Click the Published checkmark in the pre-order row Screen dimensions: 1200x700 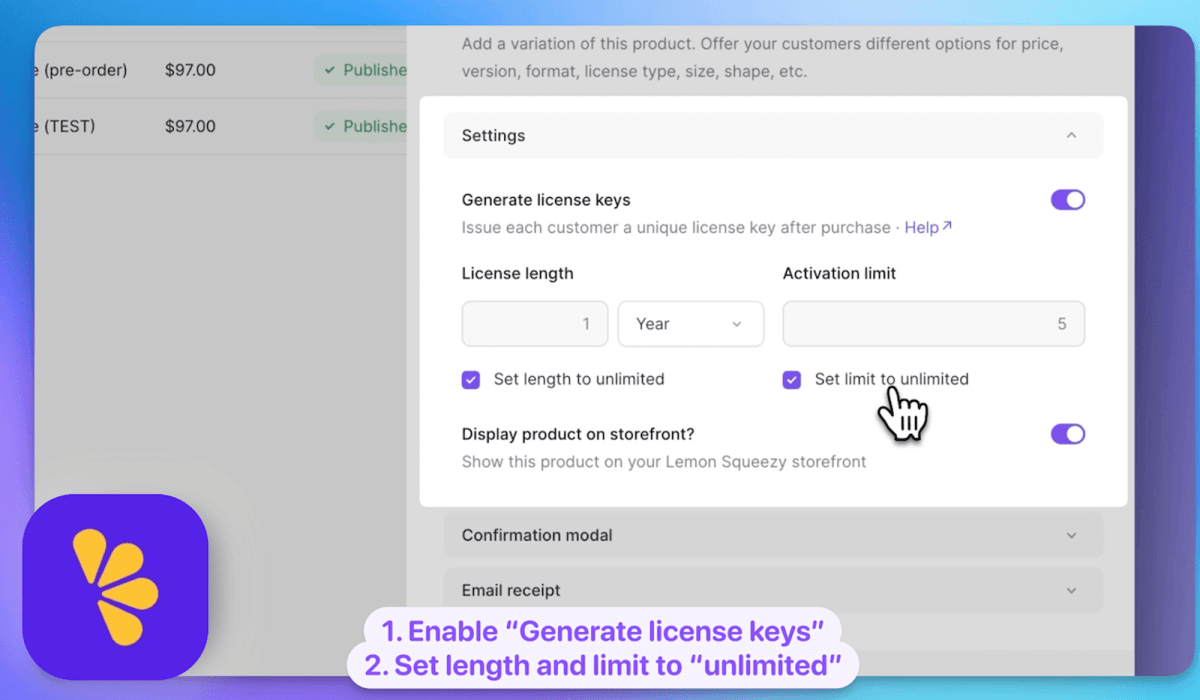click(x=330, y=71)
